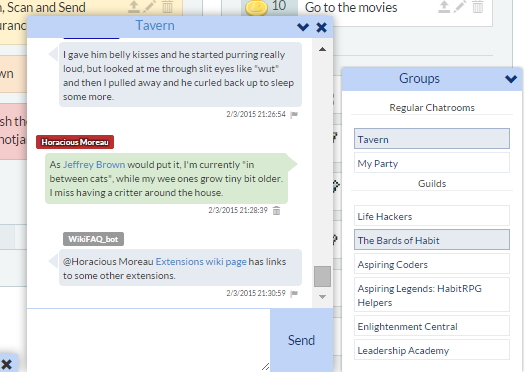Click the X icon at bottom left

point(6,365)
